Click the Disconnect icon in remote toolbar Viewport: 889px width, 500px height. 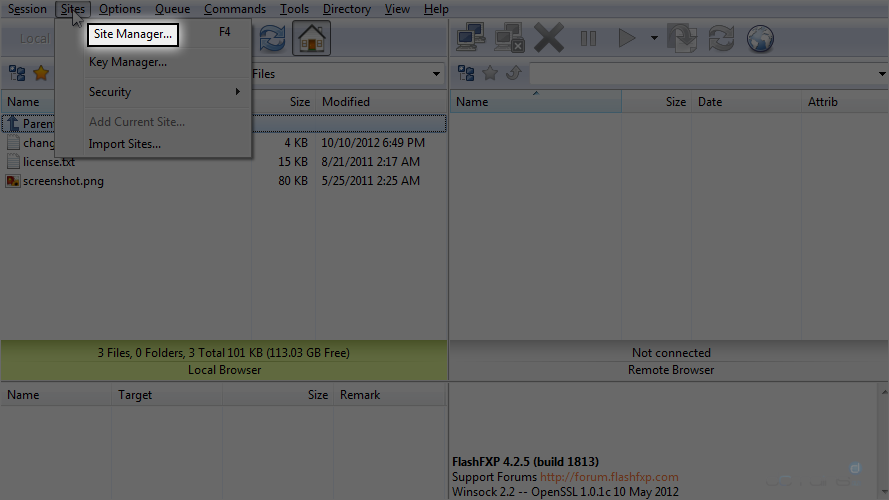509,39
